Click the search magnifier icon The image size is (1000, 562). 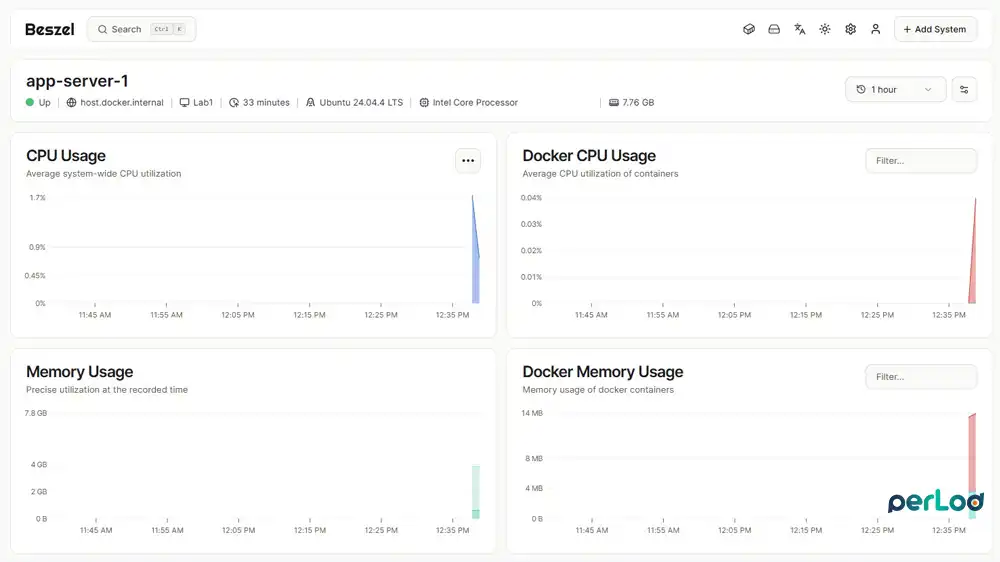pyautogui.click(x=102, y=29)
